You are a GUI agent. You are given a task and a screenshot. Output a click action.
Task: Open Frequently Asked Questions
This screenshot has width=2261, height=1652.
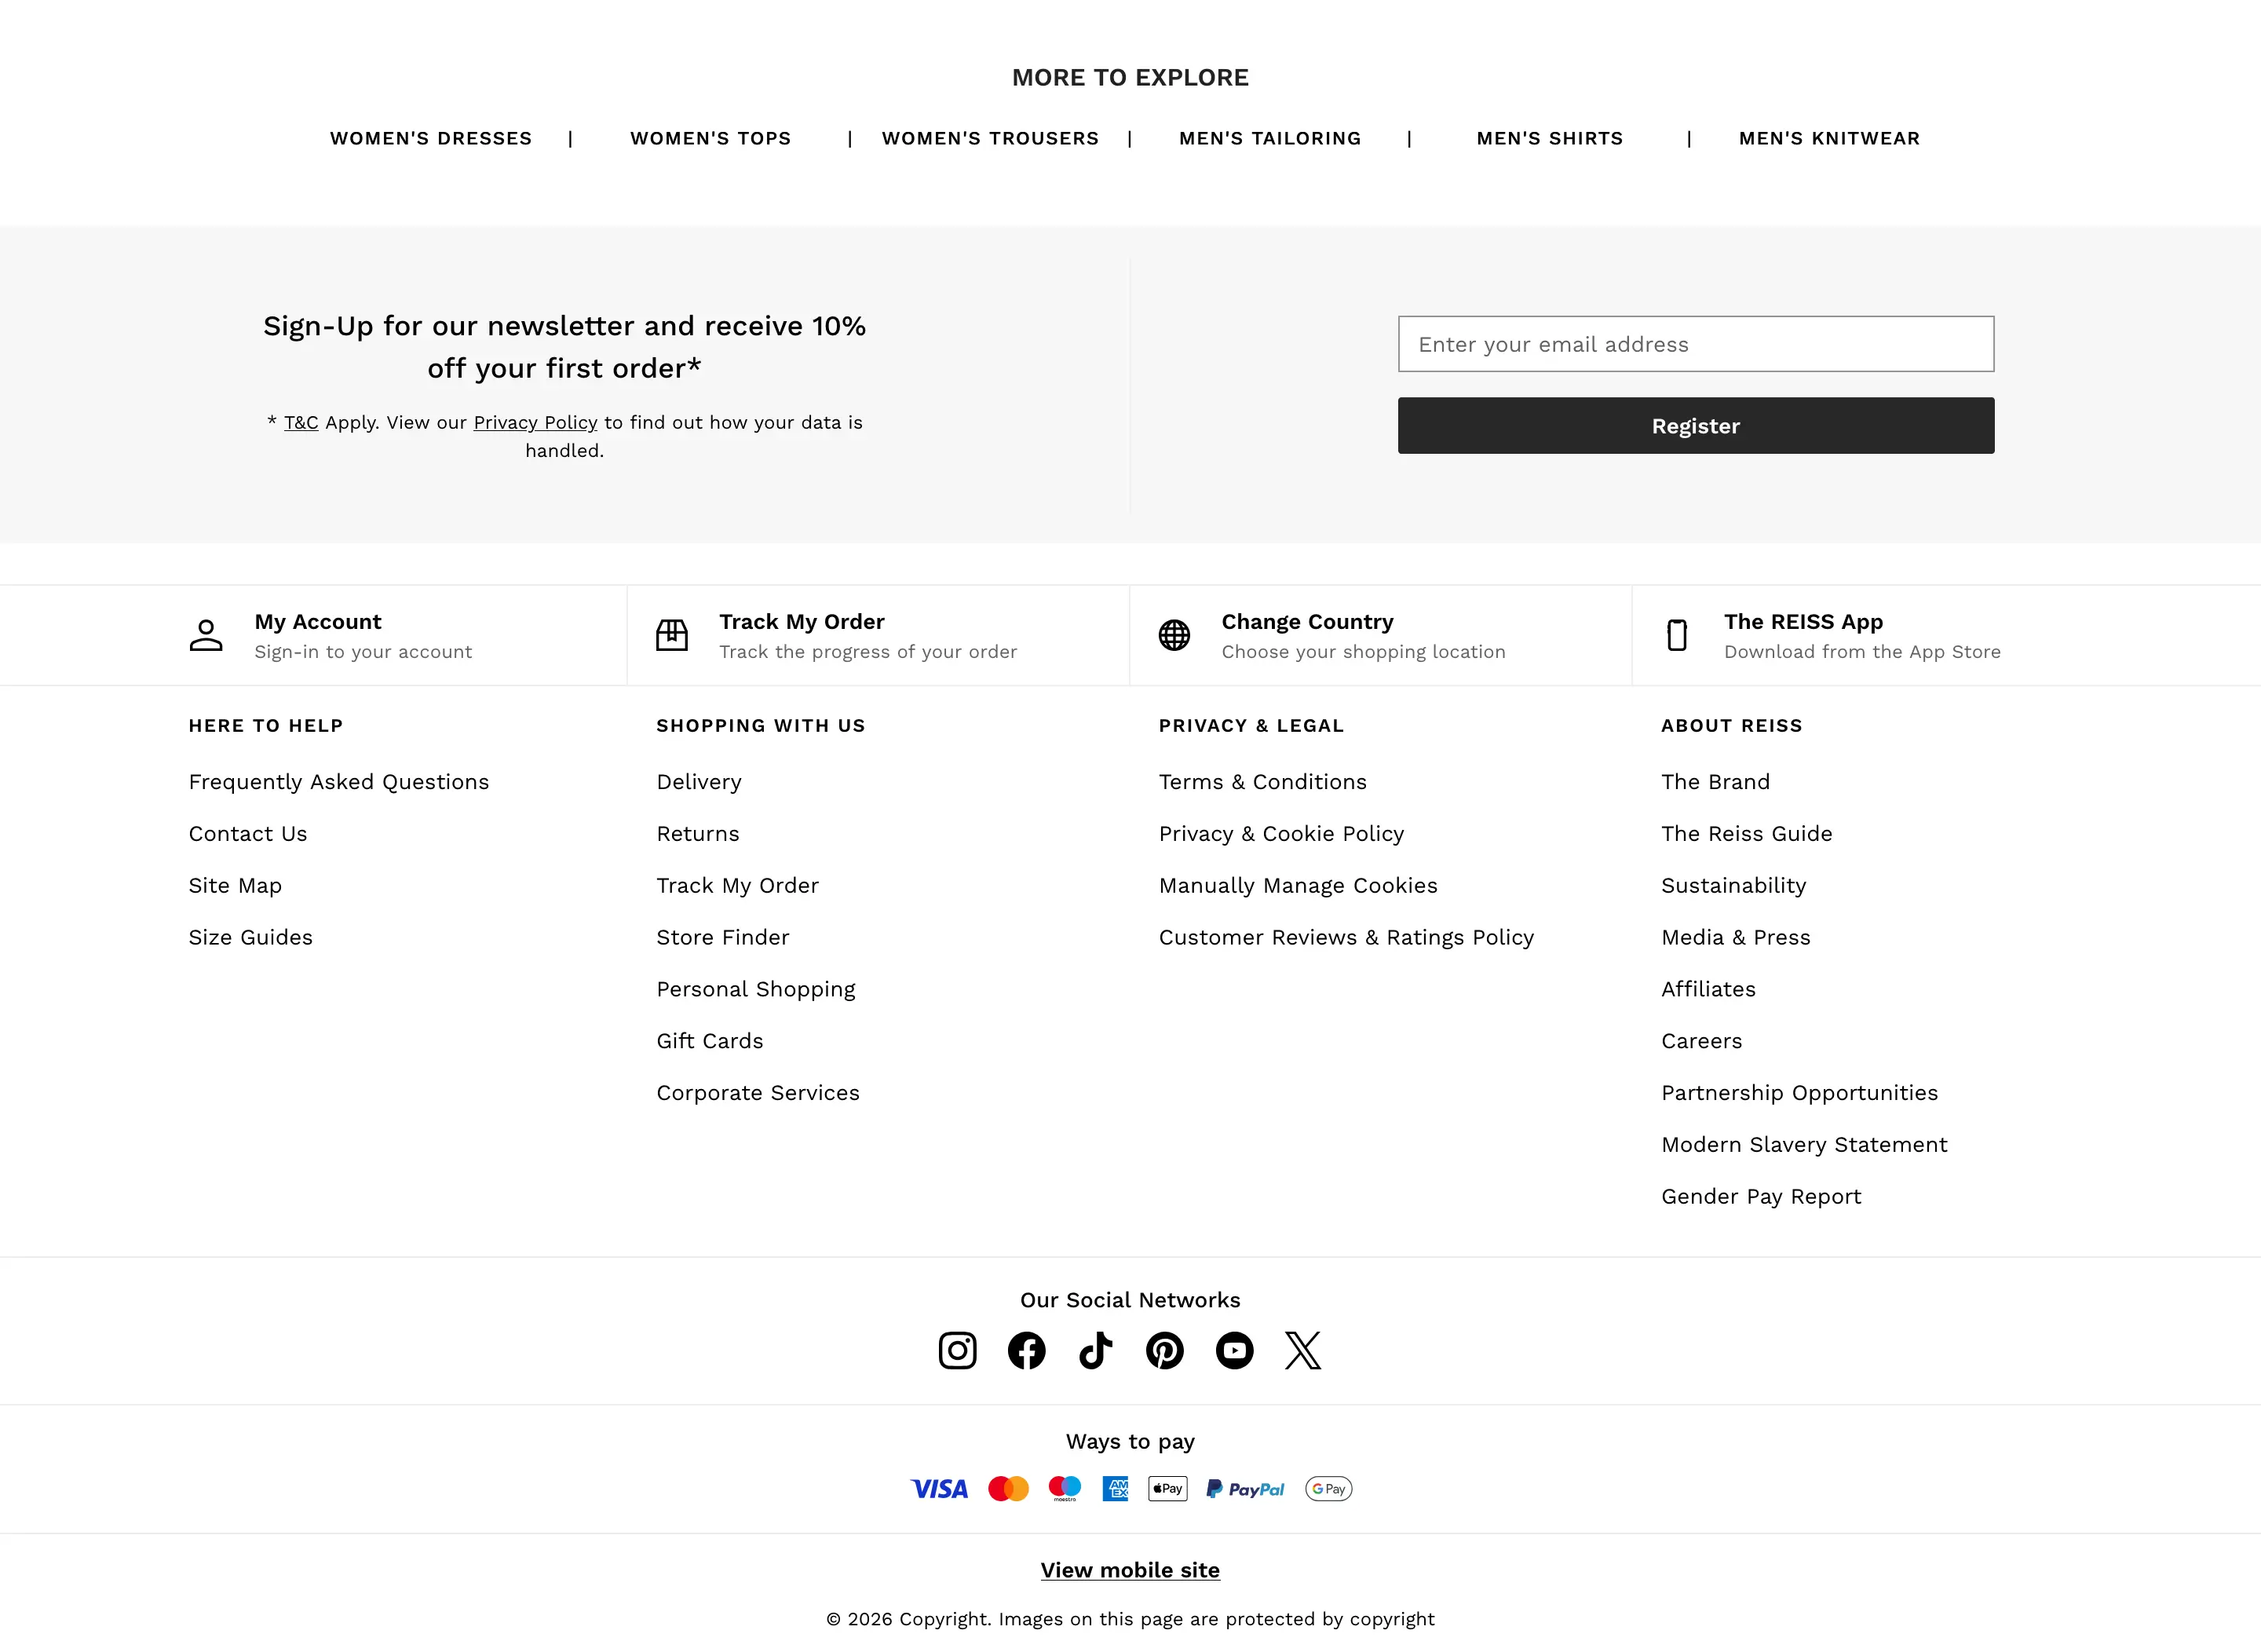click(x=339, y=782)
